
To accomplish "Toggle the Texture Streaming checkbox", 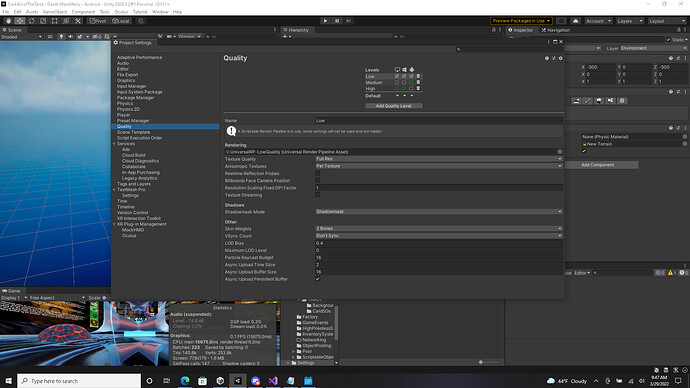I will click(317, 195).
